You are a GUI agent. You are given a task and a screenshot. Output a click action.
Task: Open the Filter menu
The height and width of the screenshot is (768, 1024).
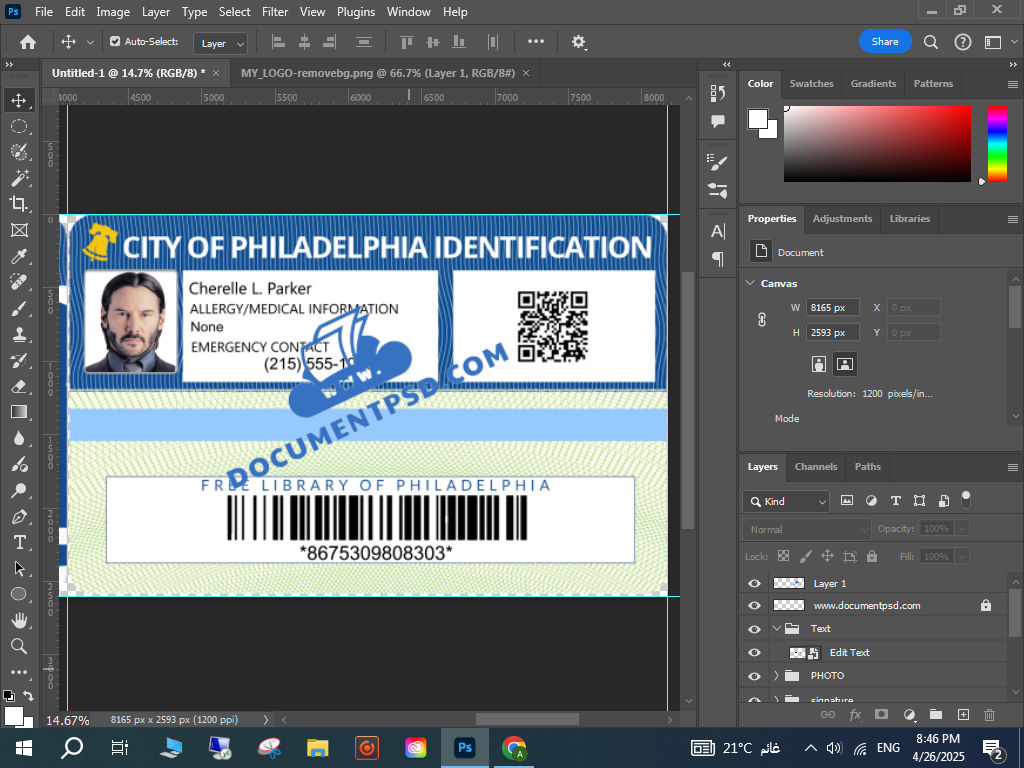click(275, 12)
